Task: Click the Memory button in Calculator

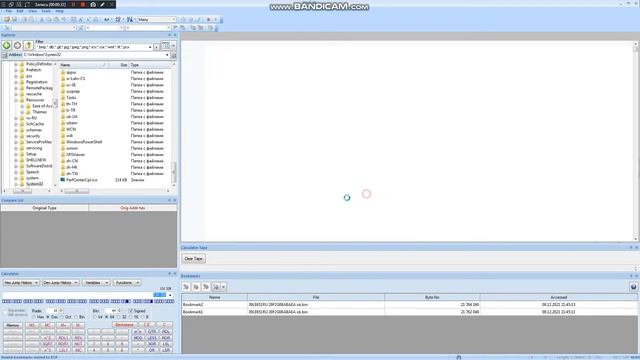Action: click(13, 325)
